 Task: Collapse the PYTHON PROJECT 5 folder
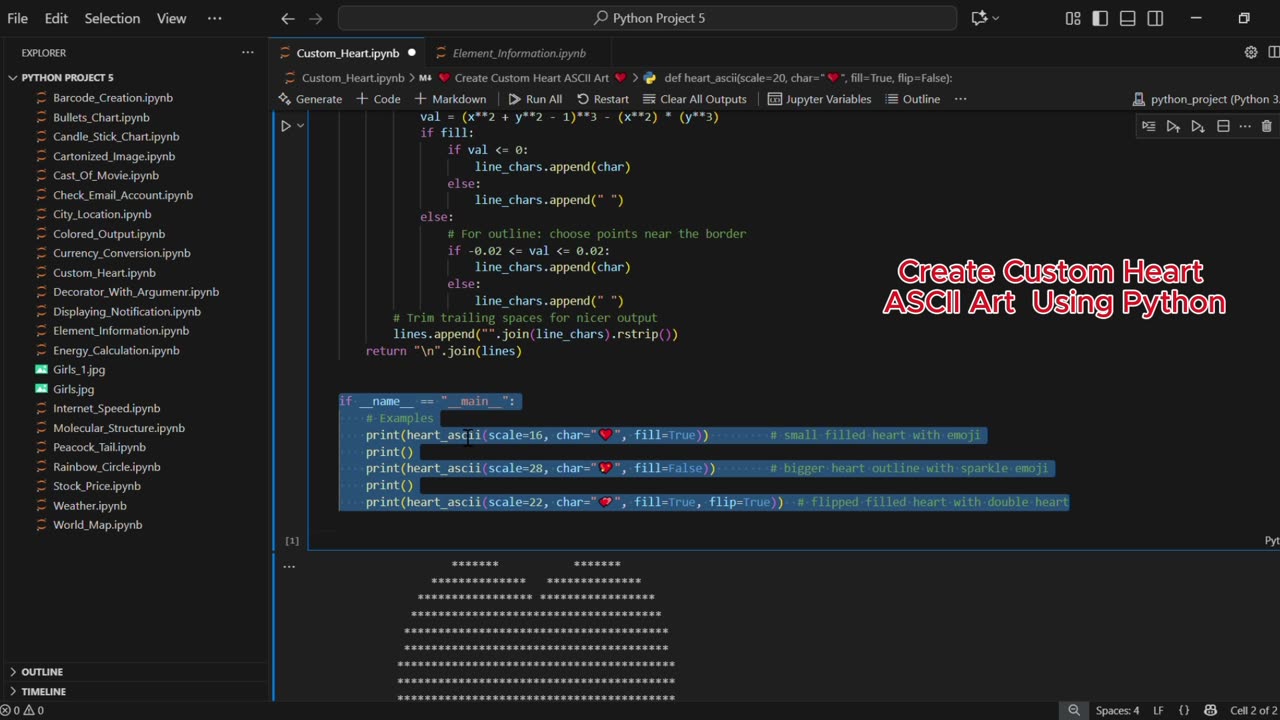pyautogui.click(x=67, y=77)
